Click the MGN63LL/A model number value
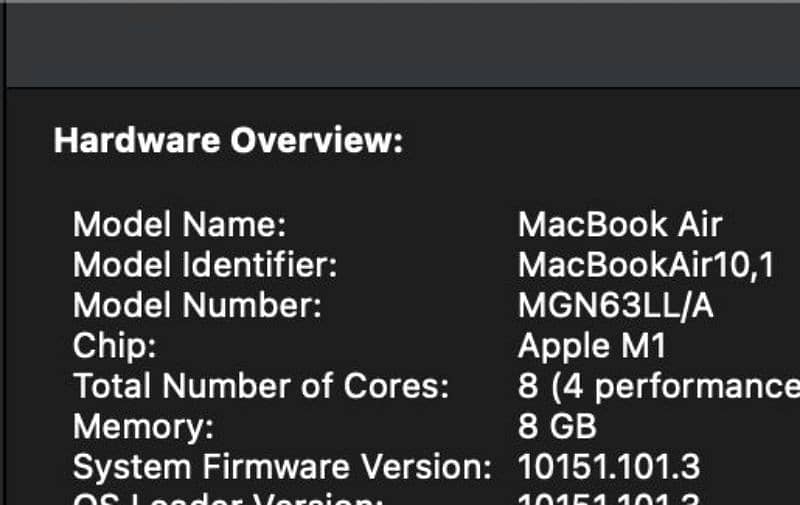Viewport: 800px width, 505px height. pos(615,306)
